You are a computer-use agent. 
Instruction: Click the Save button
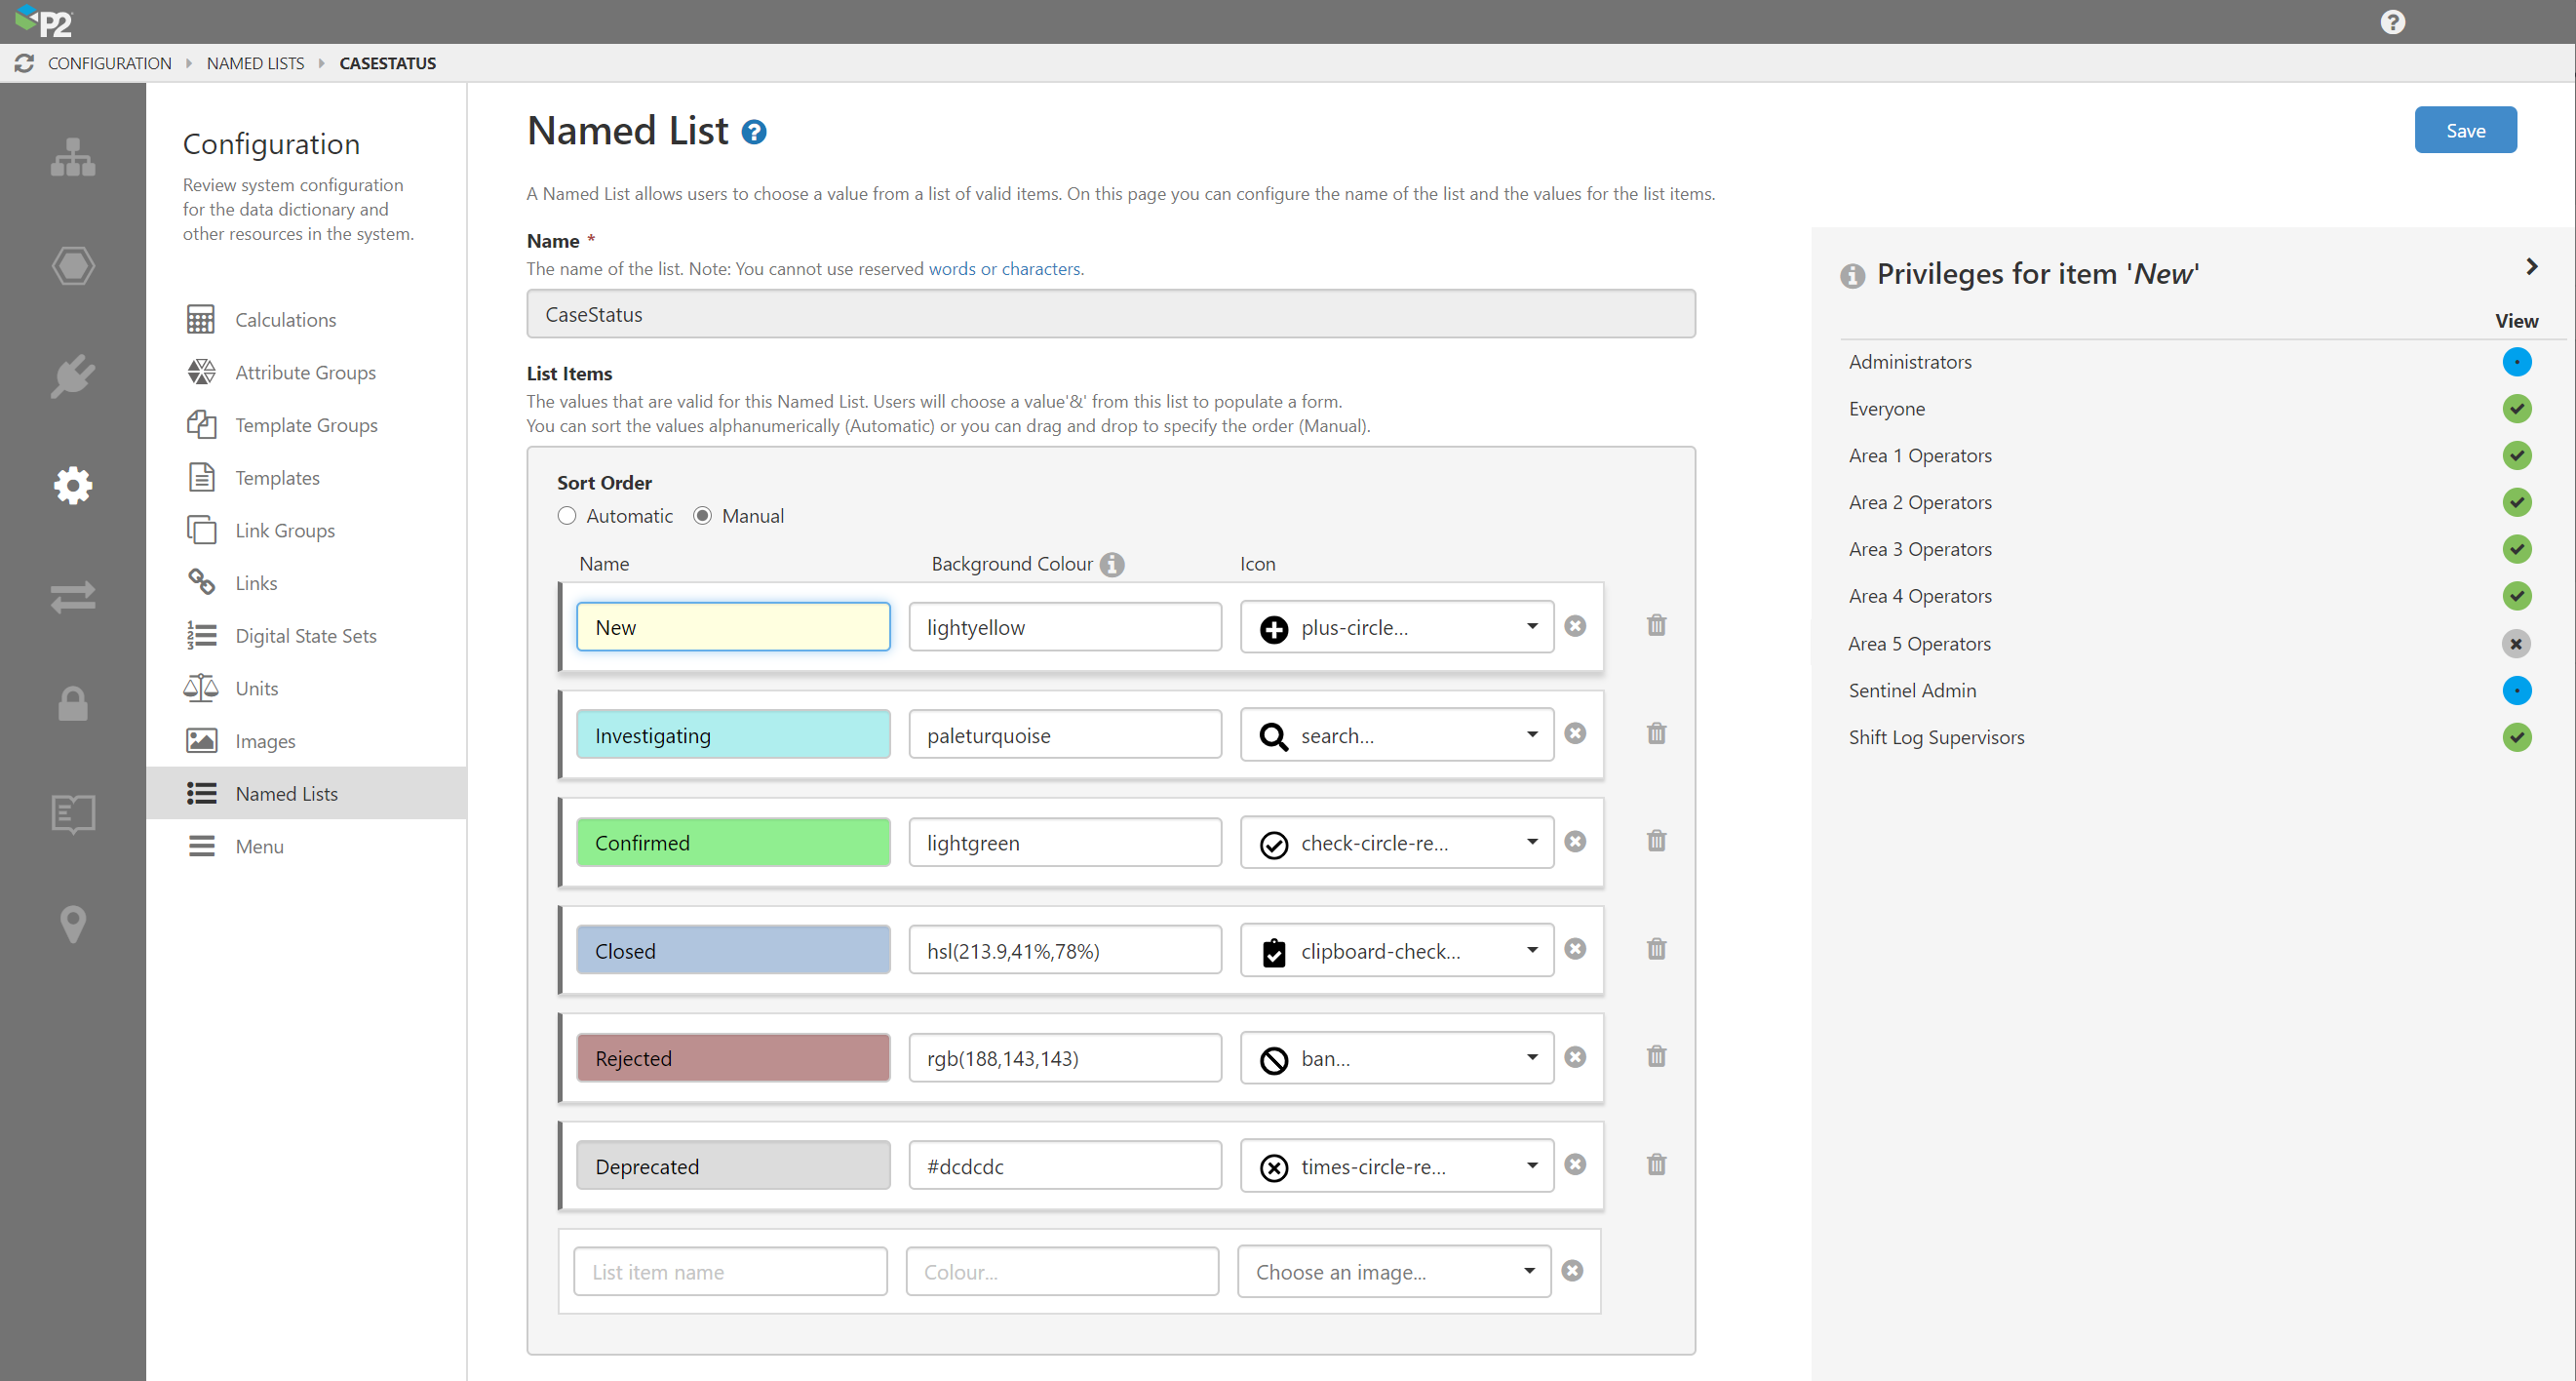click(2464, 130)
